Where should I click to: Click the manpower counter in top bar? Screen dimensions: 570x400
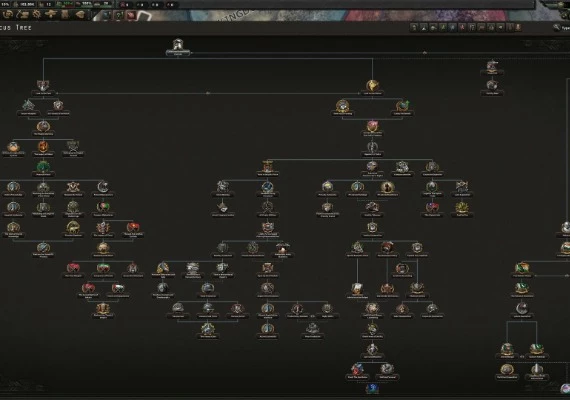25,4
